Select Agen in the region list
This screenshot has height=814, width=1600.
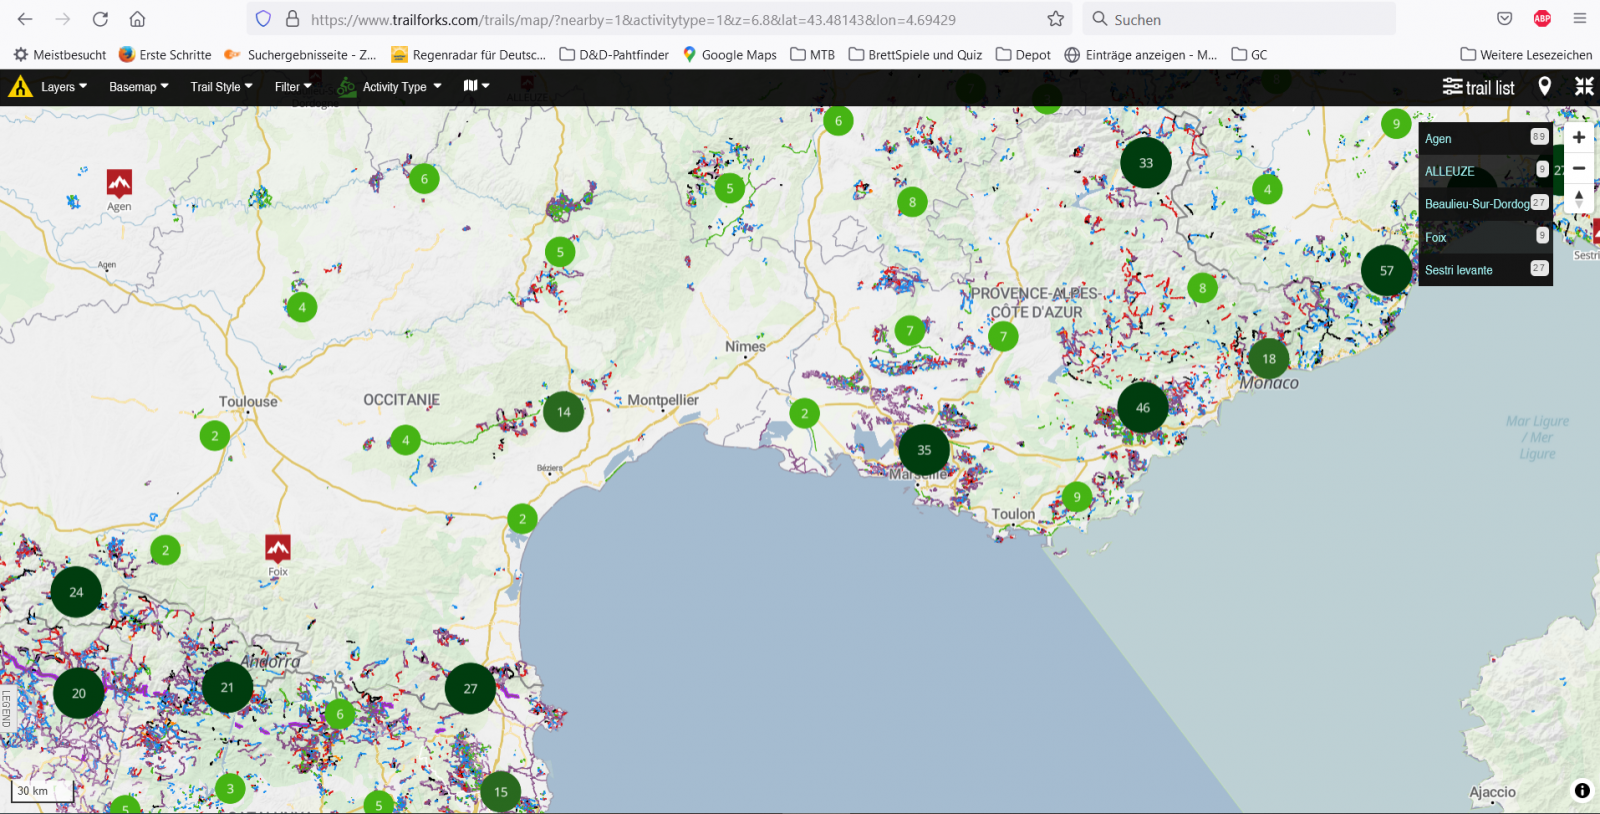point(1438,139)
